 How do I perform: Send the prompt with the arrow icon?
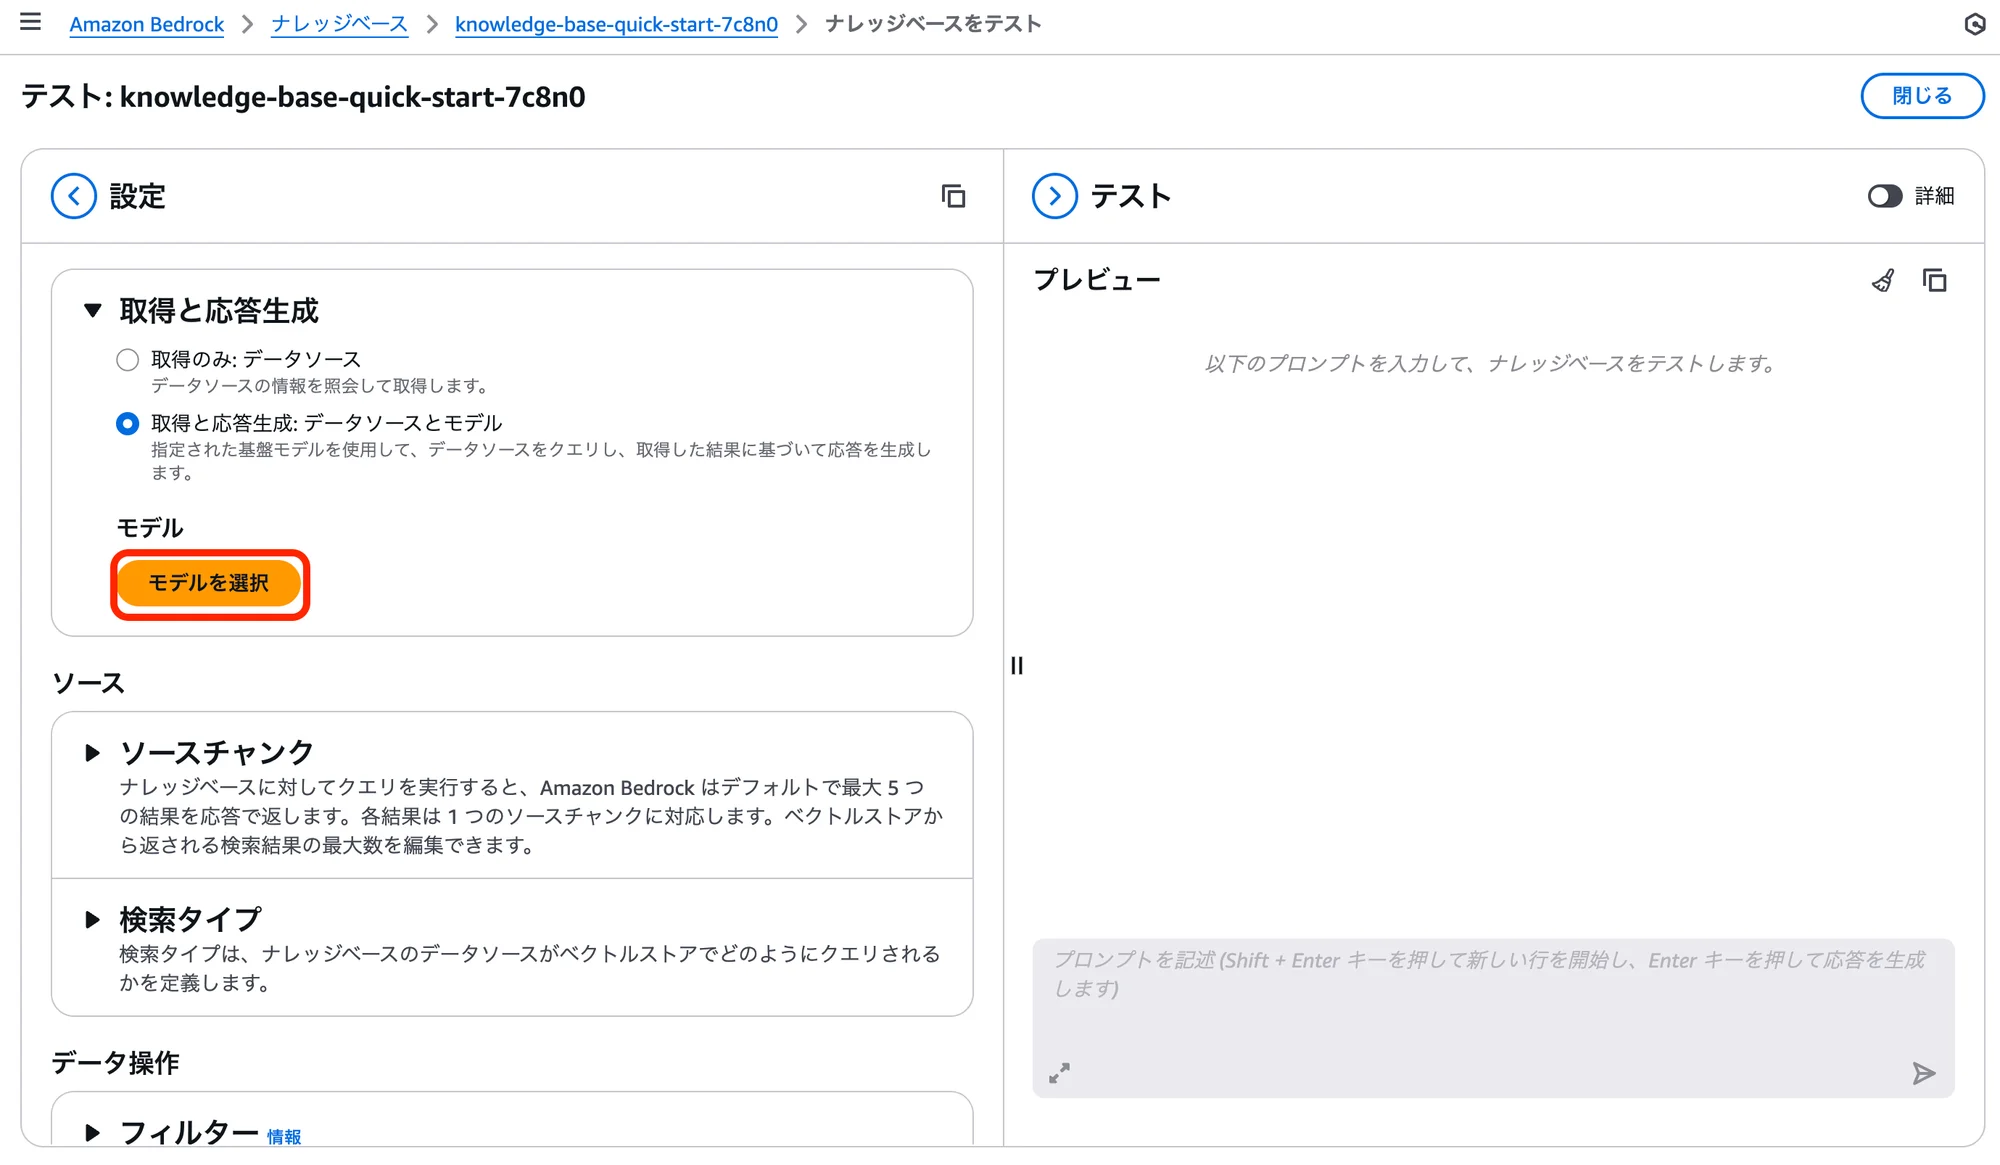1923,1074
